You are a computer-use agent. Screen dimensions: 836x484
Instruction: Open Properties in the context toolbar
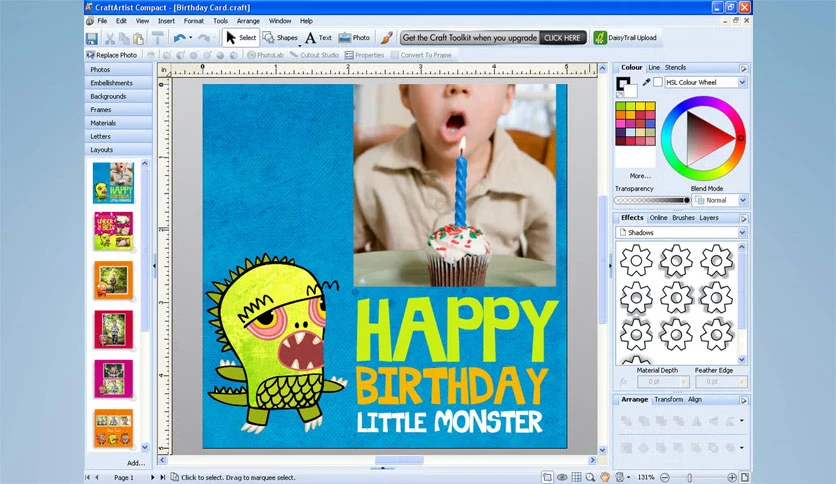coord(364,55)
